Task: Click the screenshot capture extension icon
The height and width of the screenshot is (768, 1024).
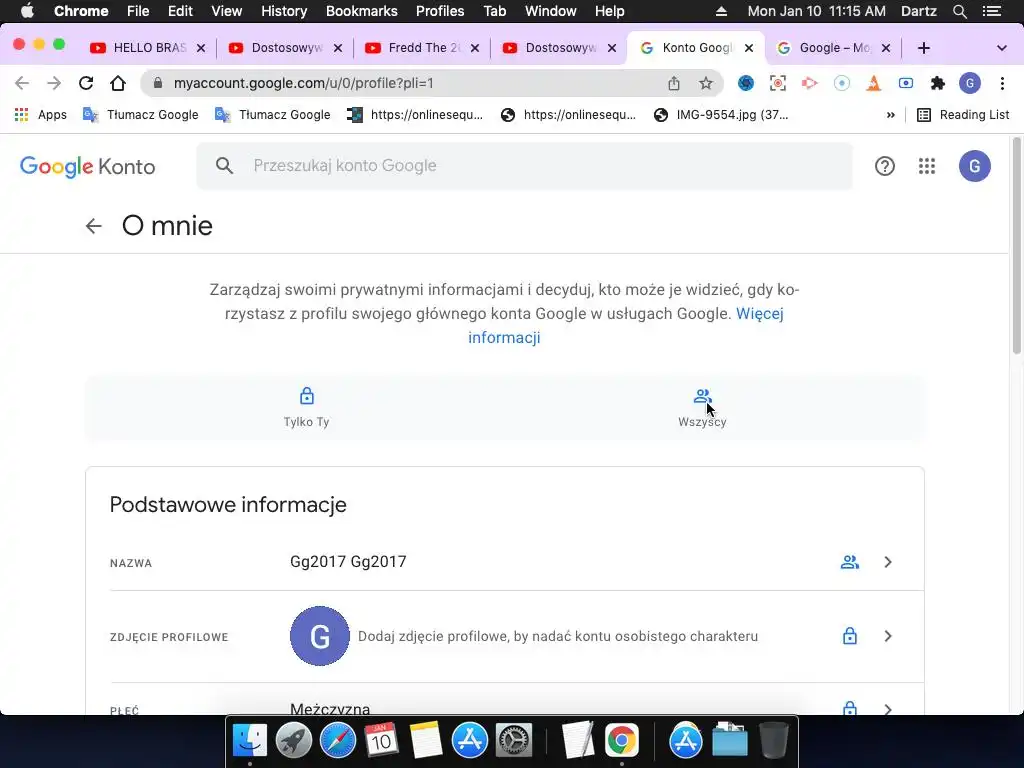Action: click(777, 83)
